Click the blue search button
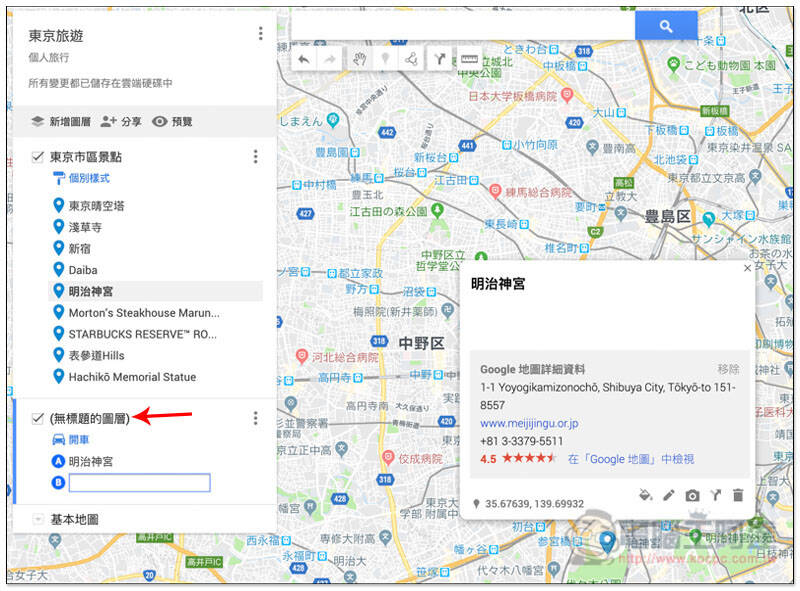Image resolution: width=800 pixels, height=591 pixels. coord(666,26)
